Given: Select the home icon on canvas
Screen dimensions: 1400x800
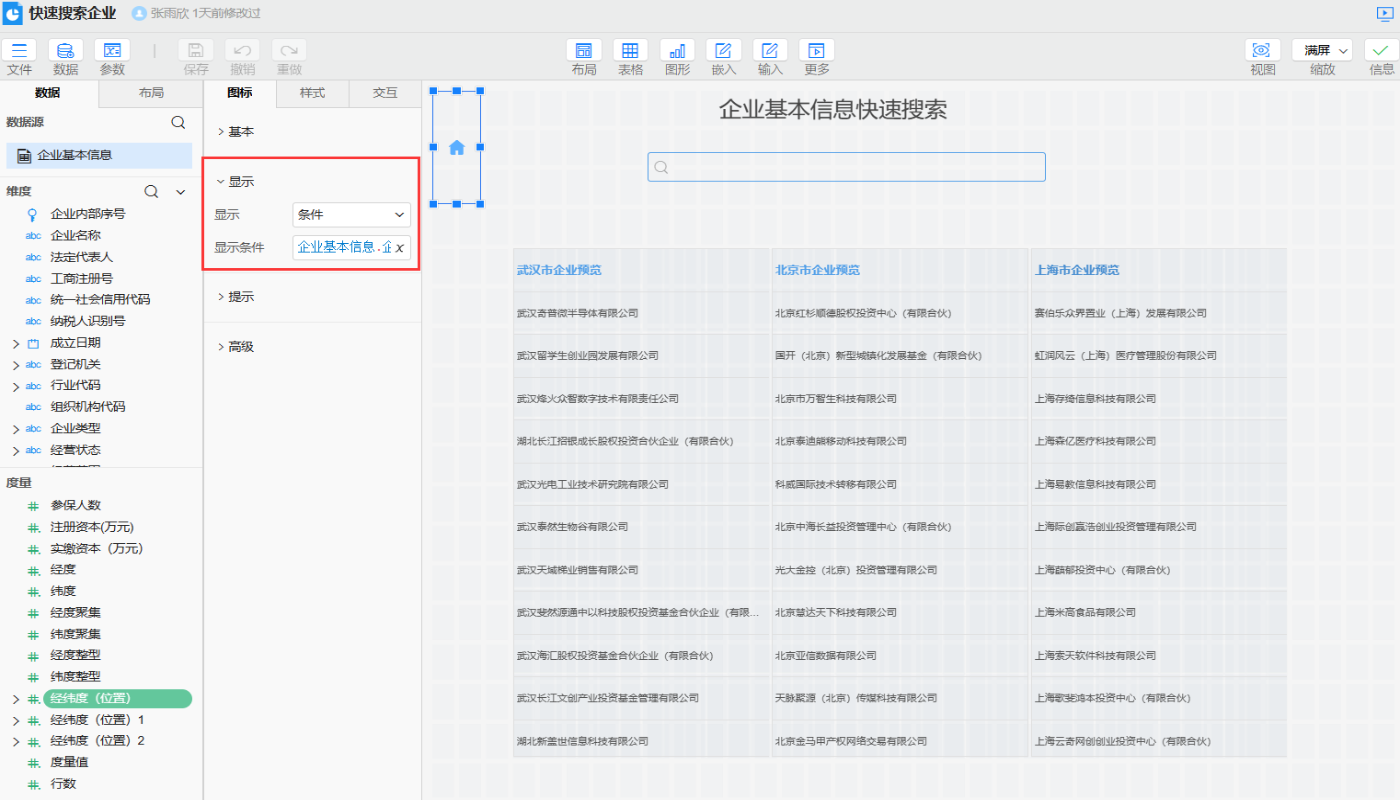Looking at the screenshot, I should (x=457, y=148).
